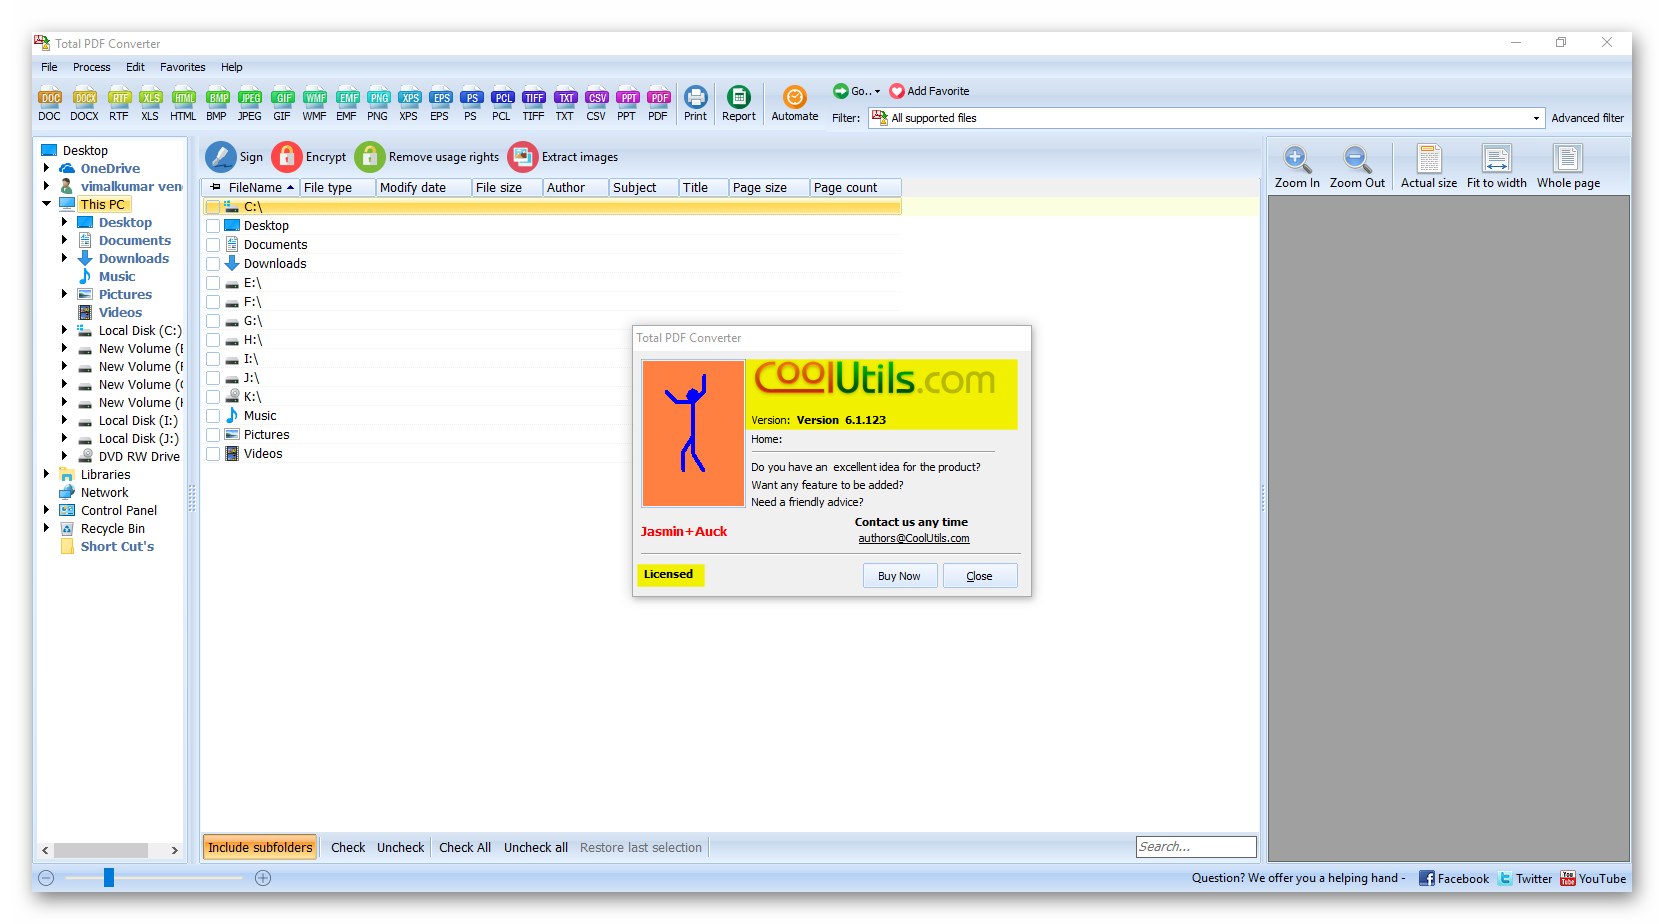Expand the Libraries tree node
Viewport: 1664px width, 924px height.
click(x=46, y=474)
